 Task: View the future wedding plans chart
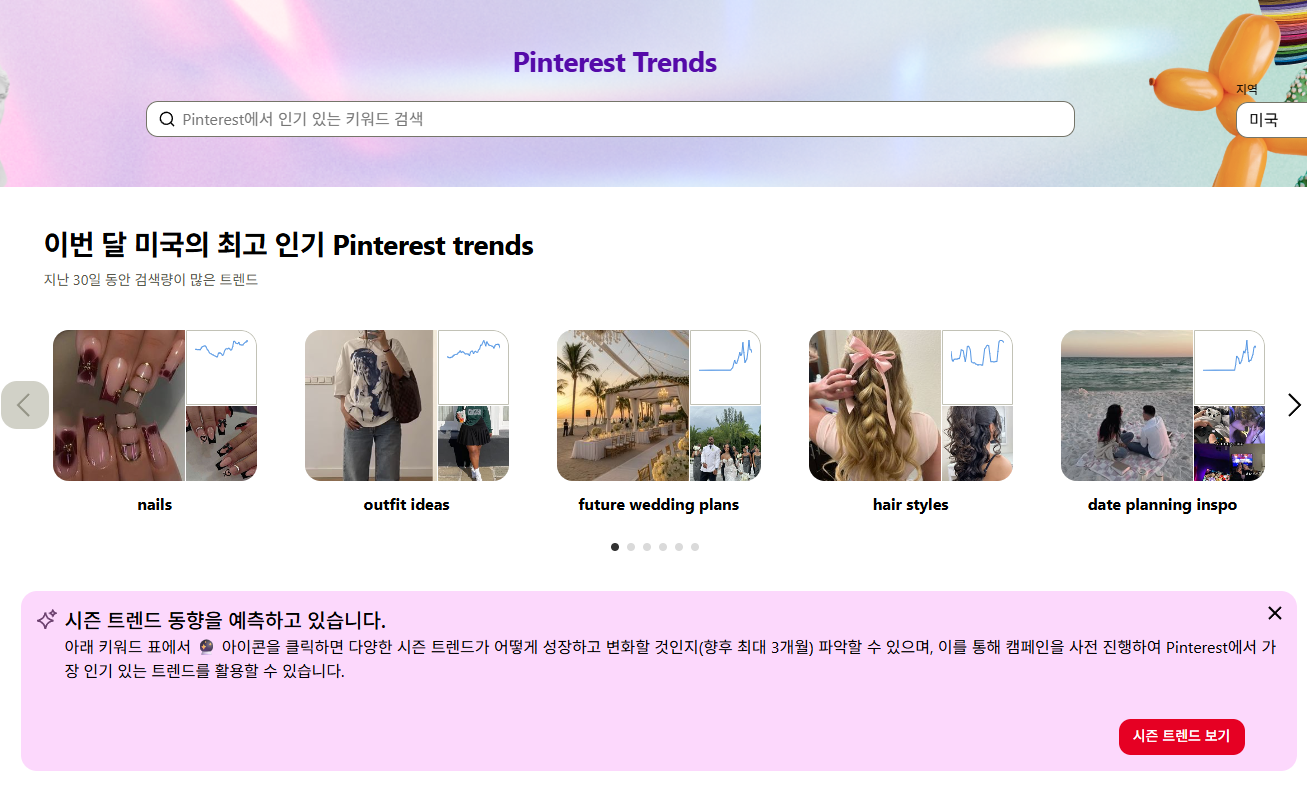point(726,367)
